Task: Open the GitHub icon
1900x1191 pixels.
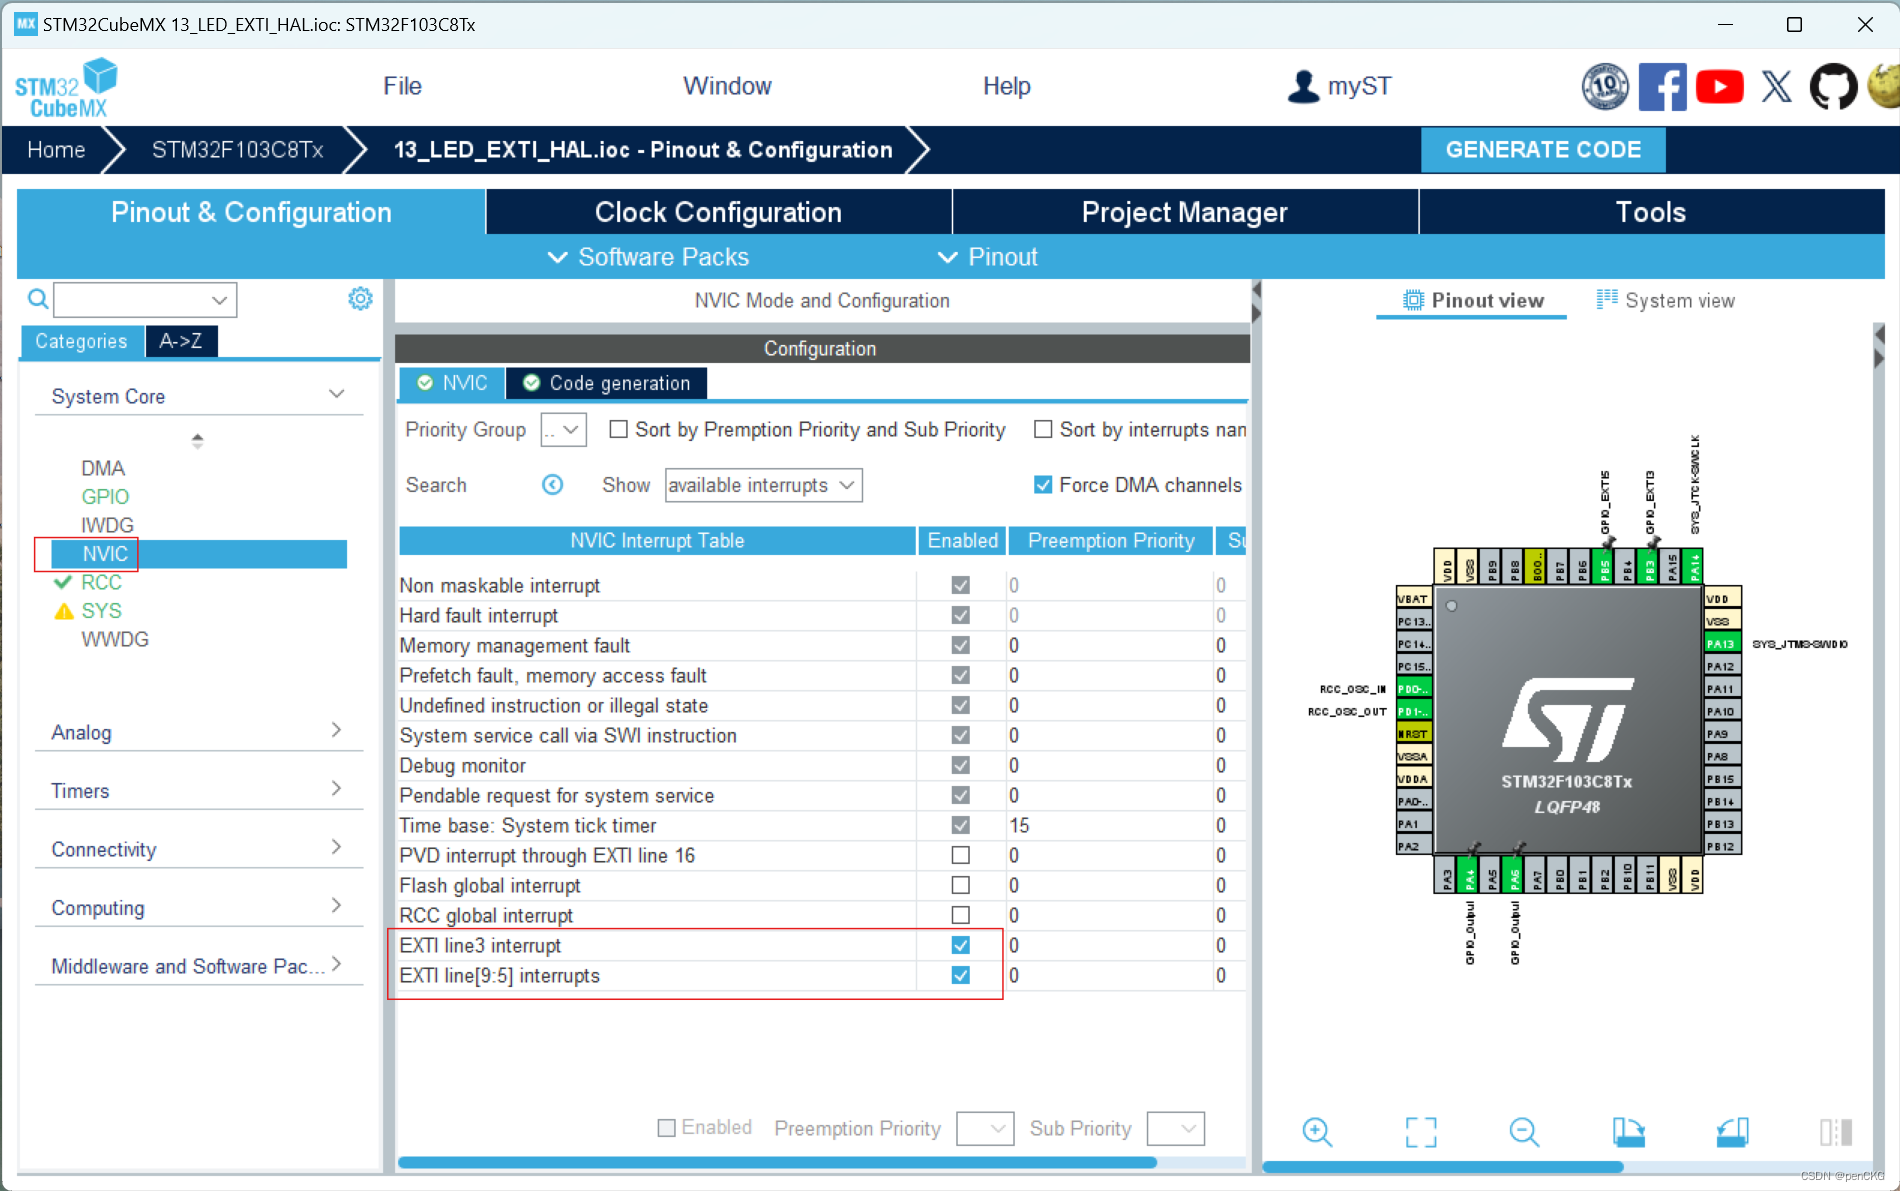Action: point(1833,87)
